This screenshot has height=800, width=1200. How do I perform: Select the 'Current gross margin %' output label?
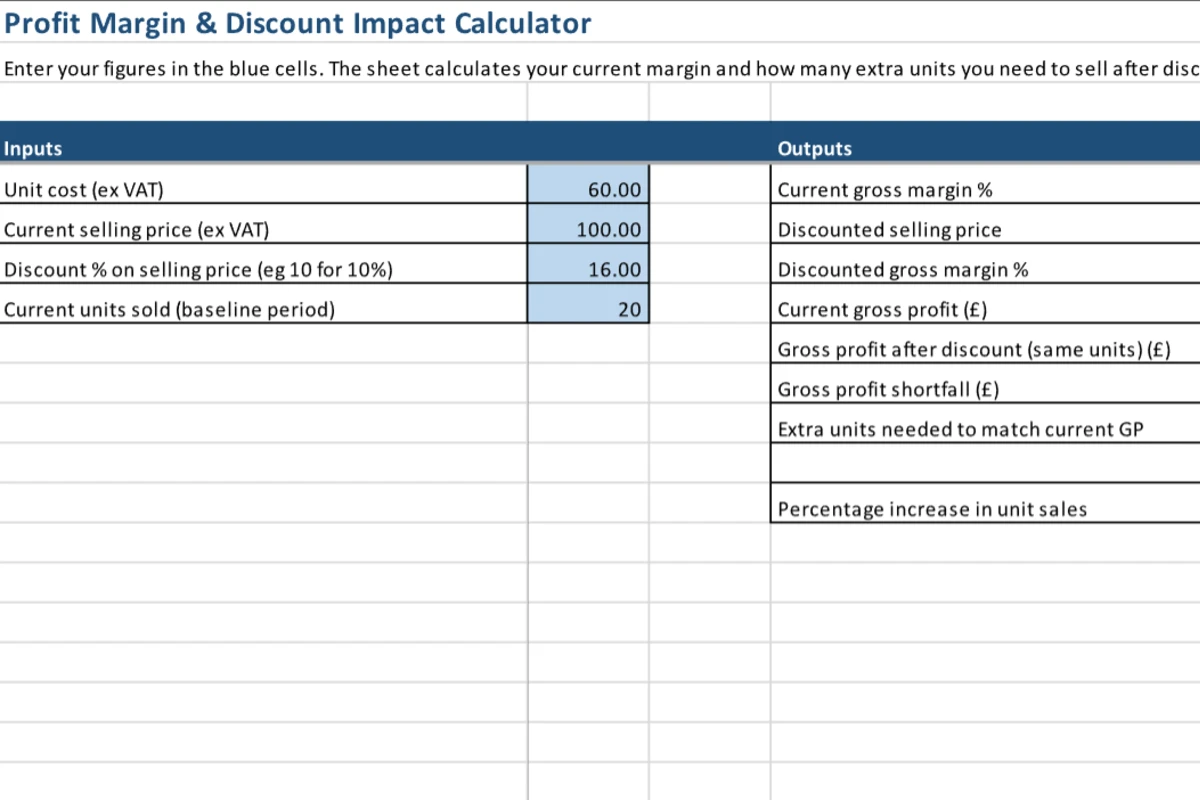coord(885,190)
